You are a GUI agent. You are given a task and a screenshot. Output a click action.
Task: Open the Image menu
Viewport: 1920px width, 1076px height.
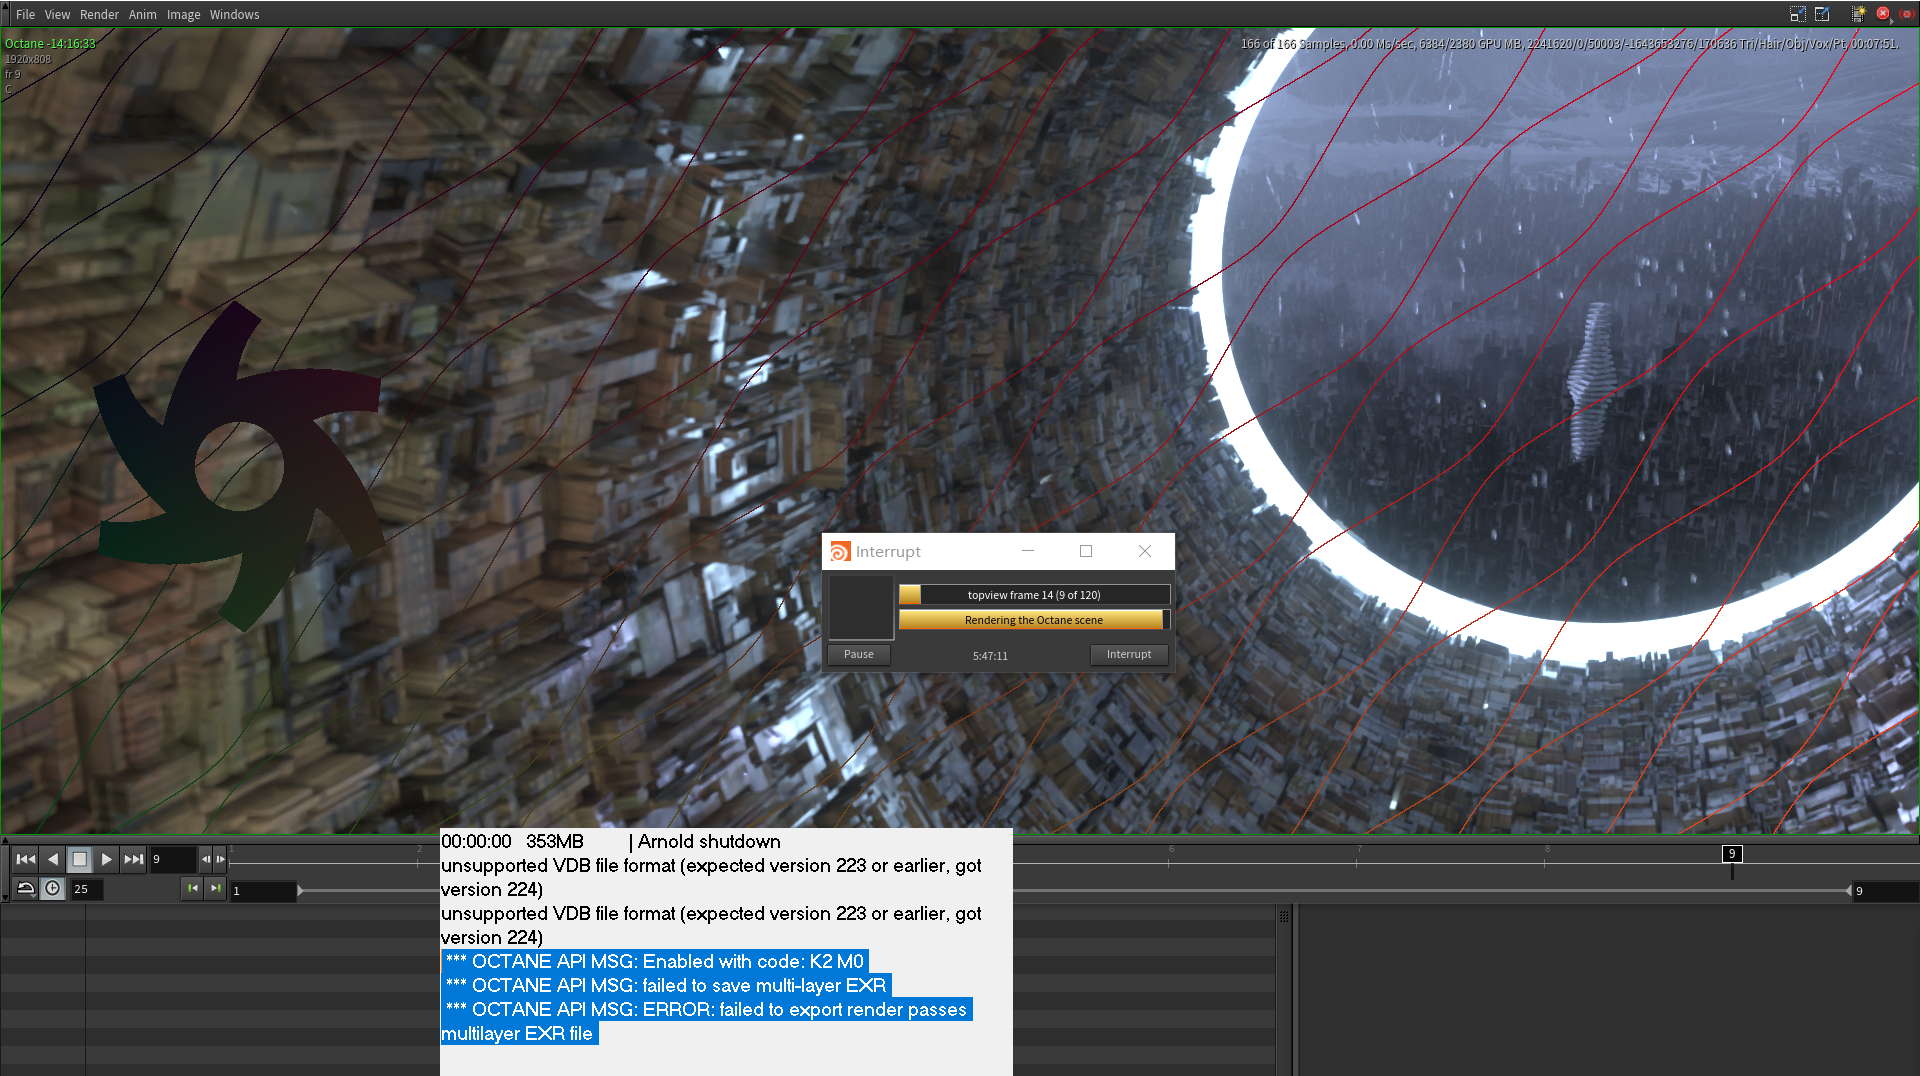point(183,14)
